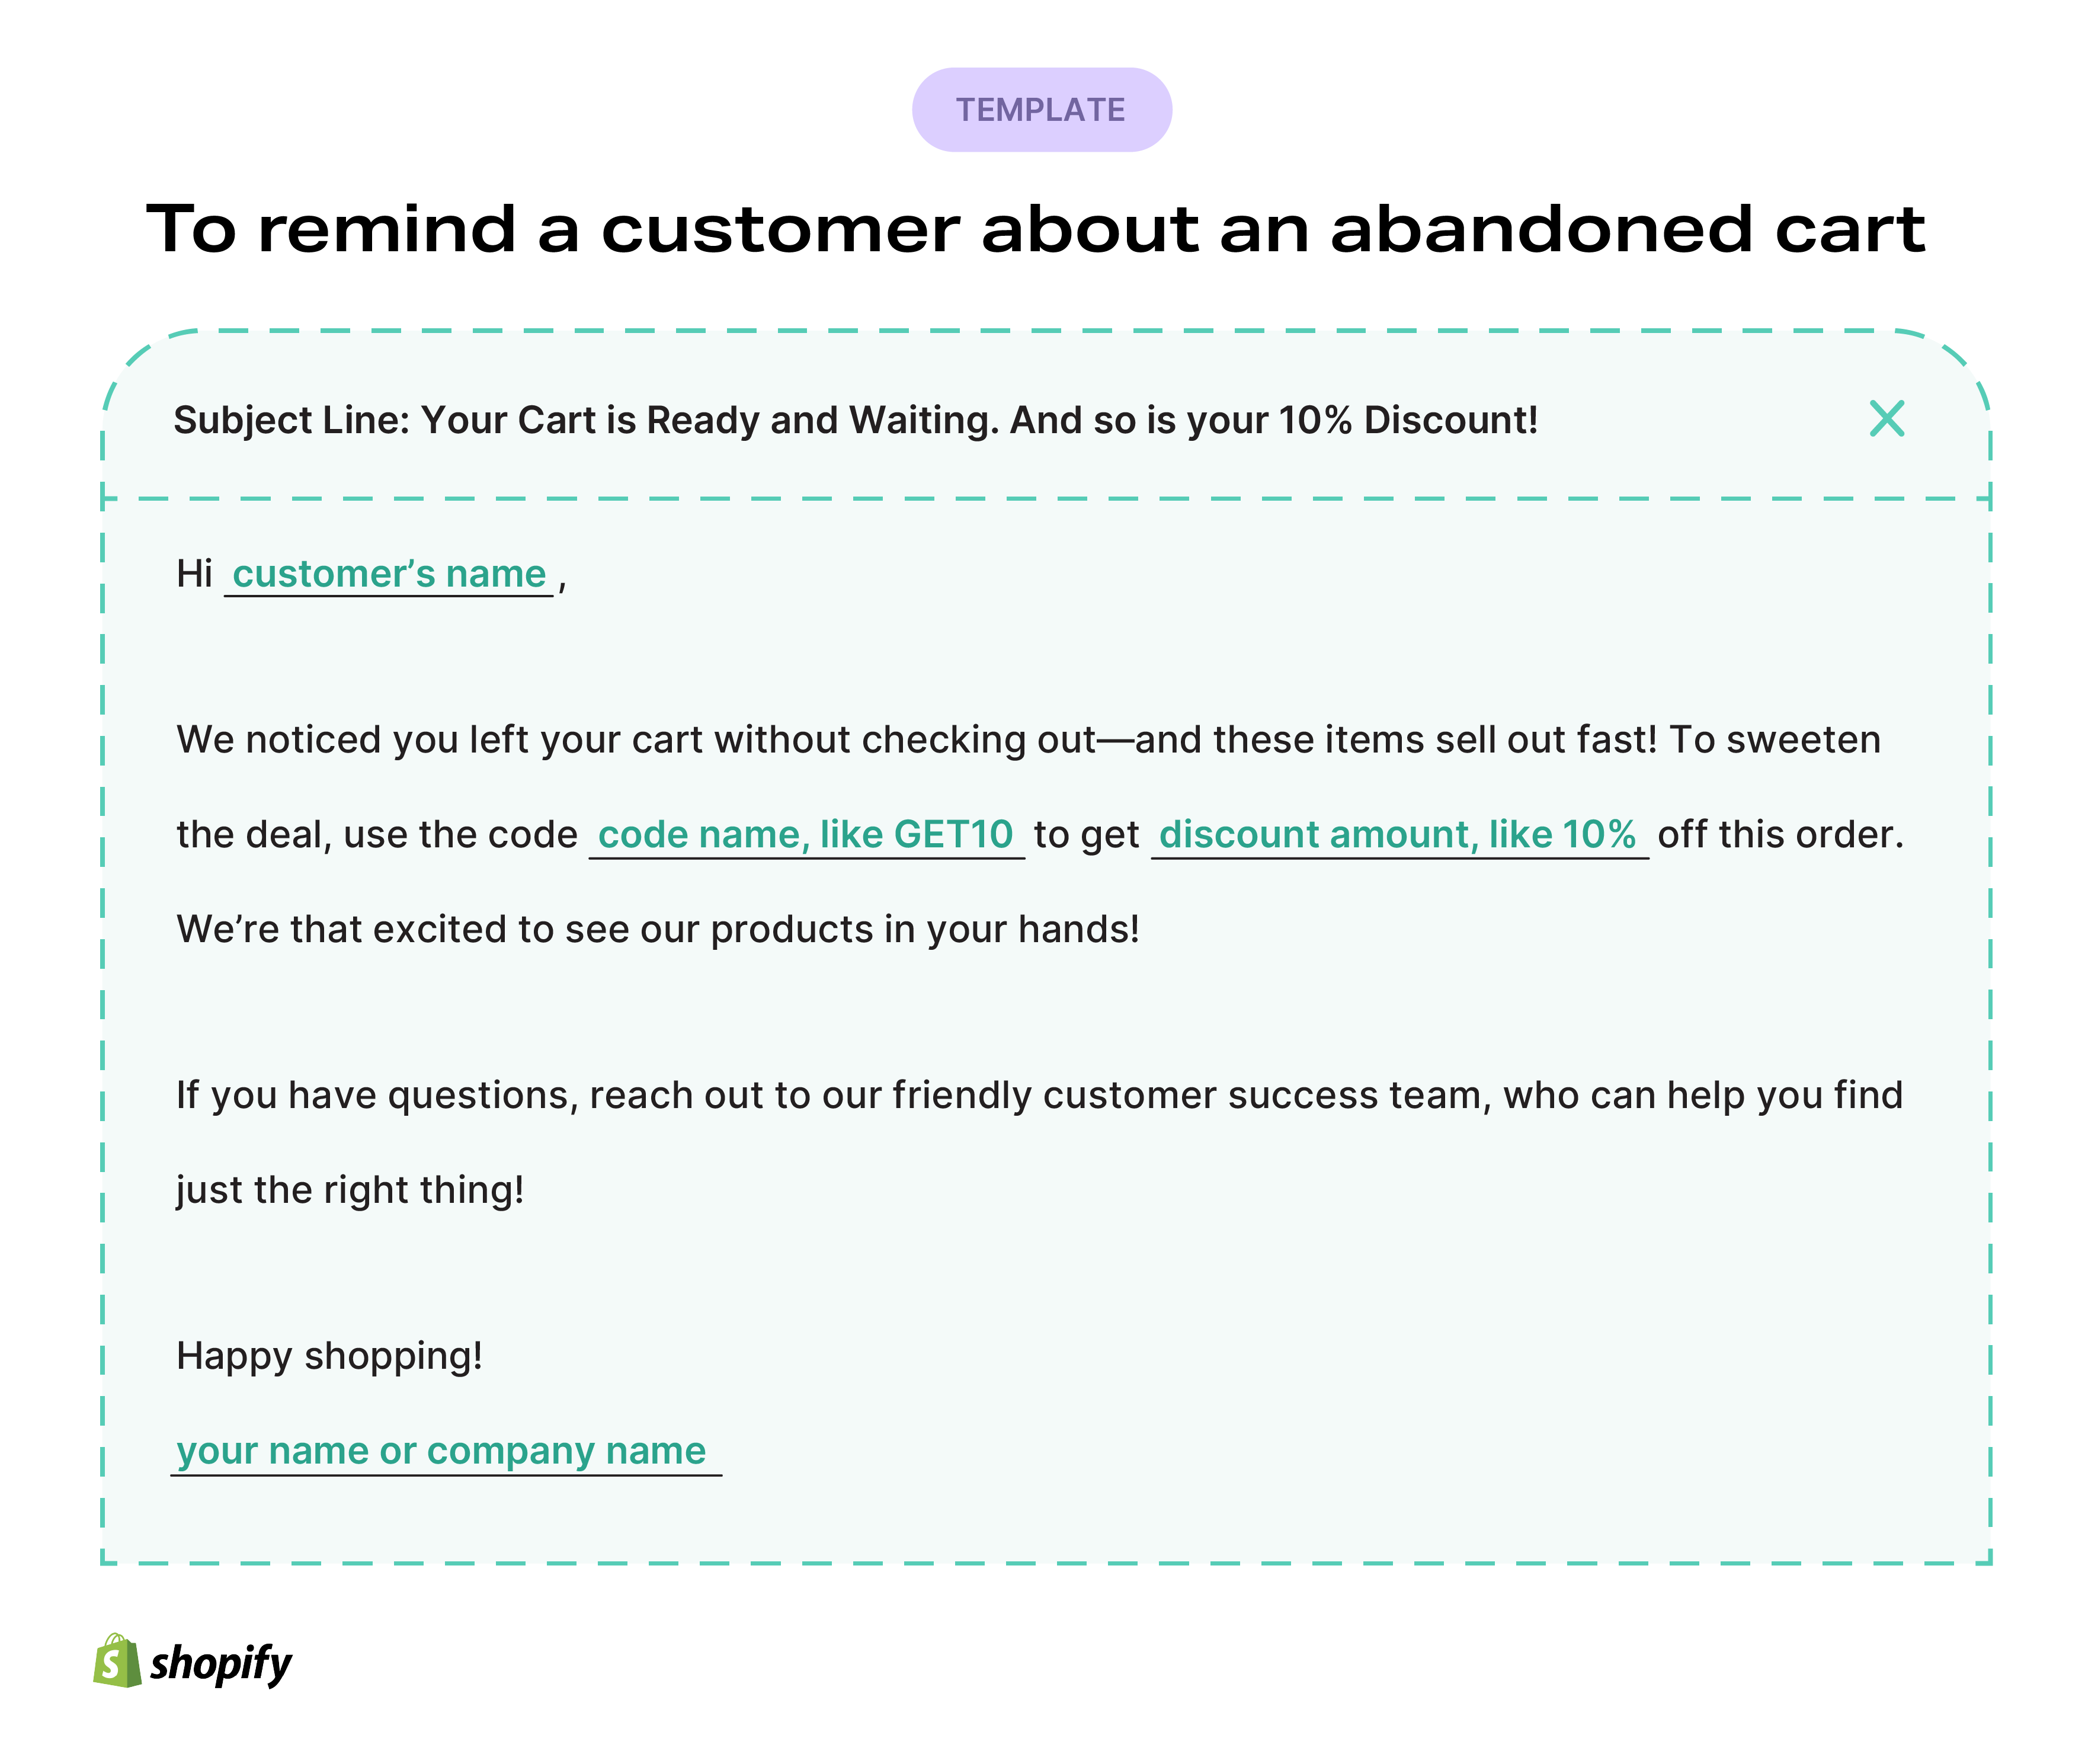The height and width of the screenshot is (1764, 2085).
Task: Click the Subject Line text
Action: 856,421
